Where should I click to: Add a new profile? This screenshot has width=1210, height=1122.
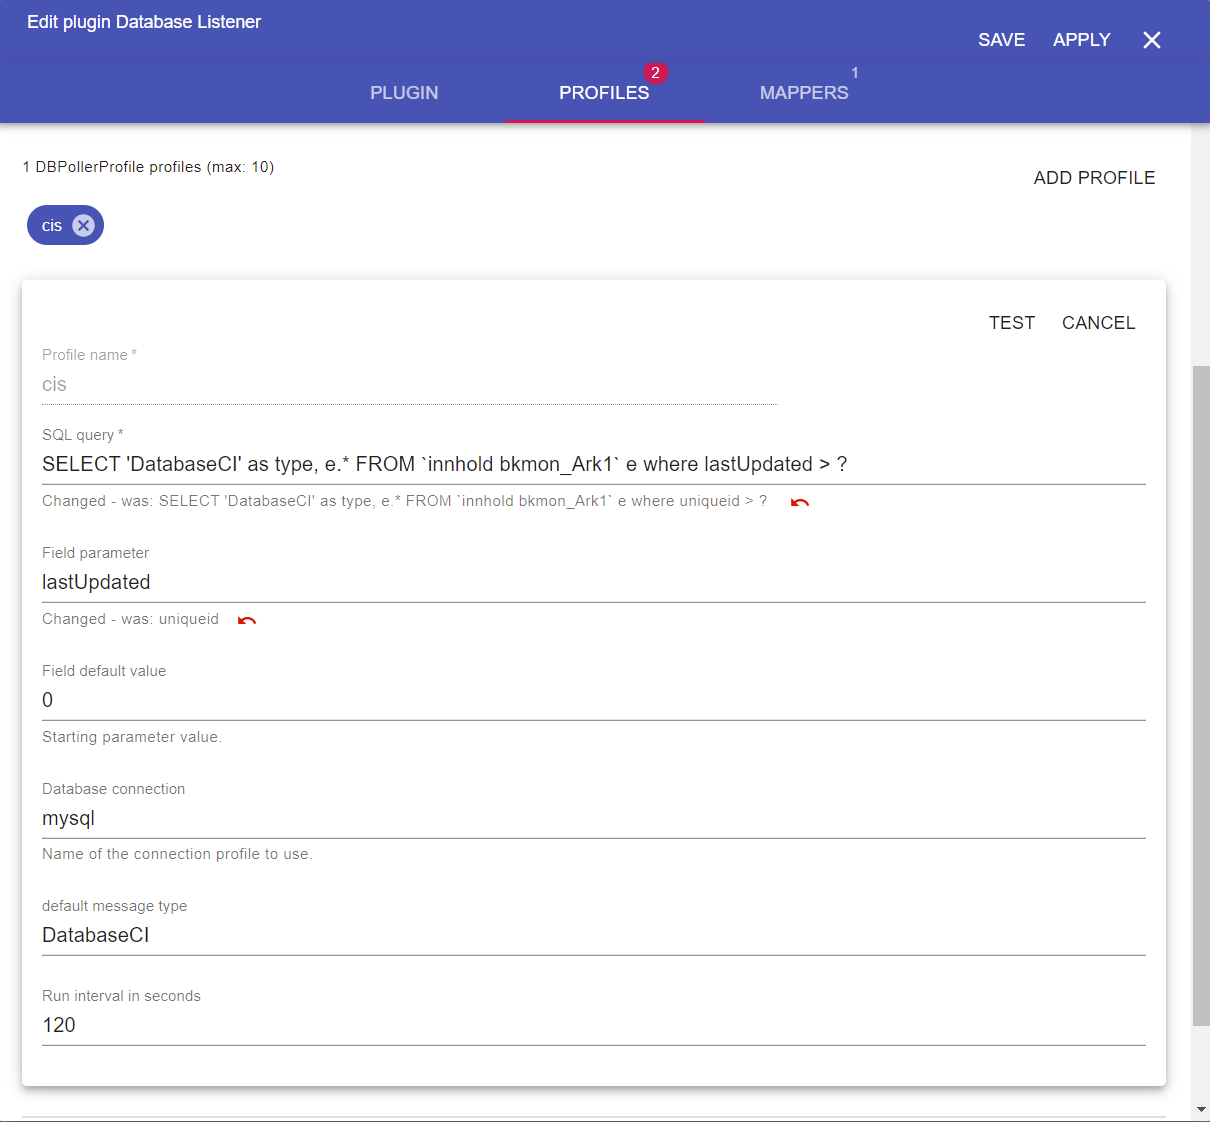[x=1094, y=178]
